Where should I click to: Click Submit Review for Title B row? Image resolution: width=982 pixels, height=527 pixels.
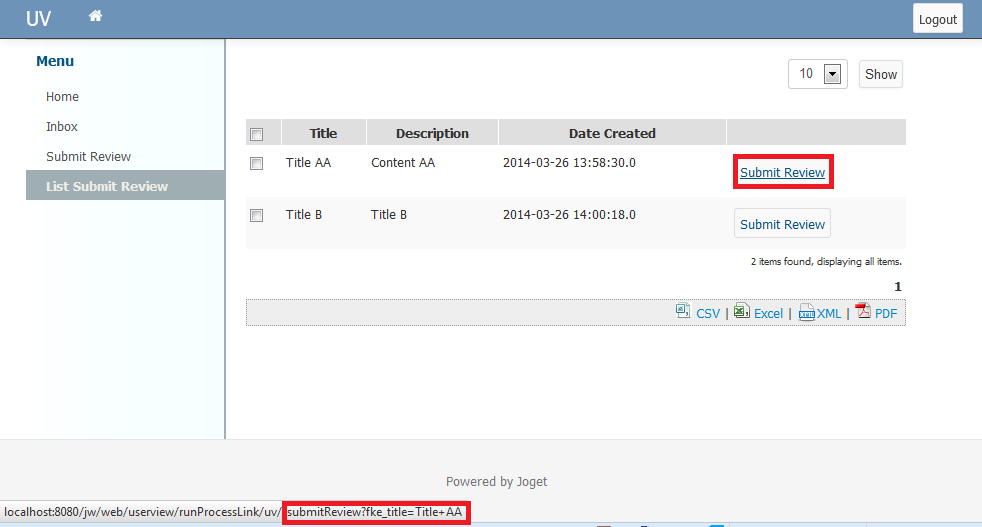click(x=782, y=224)
